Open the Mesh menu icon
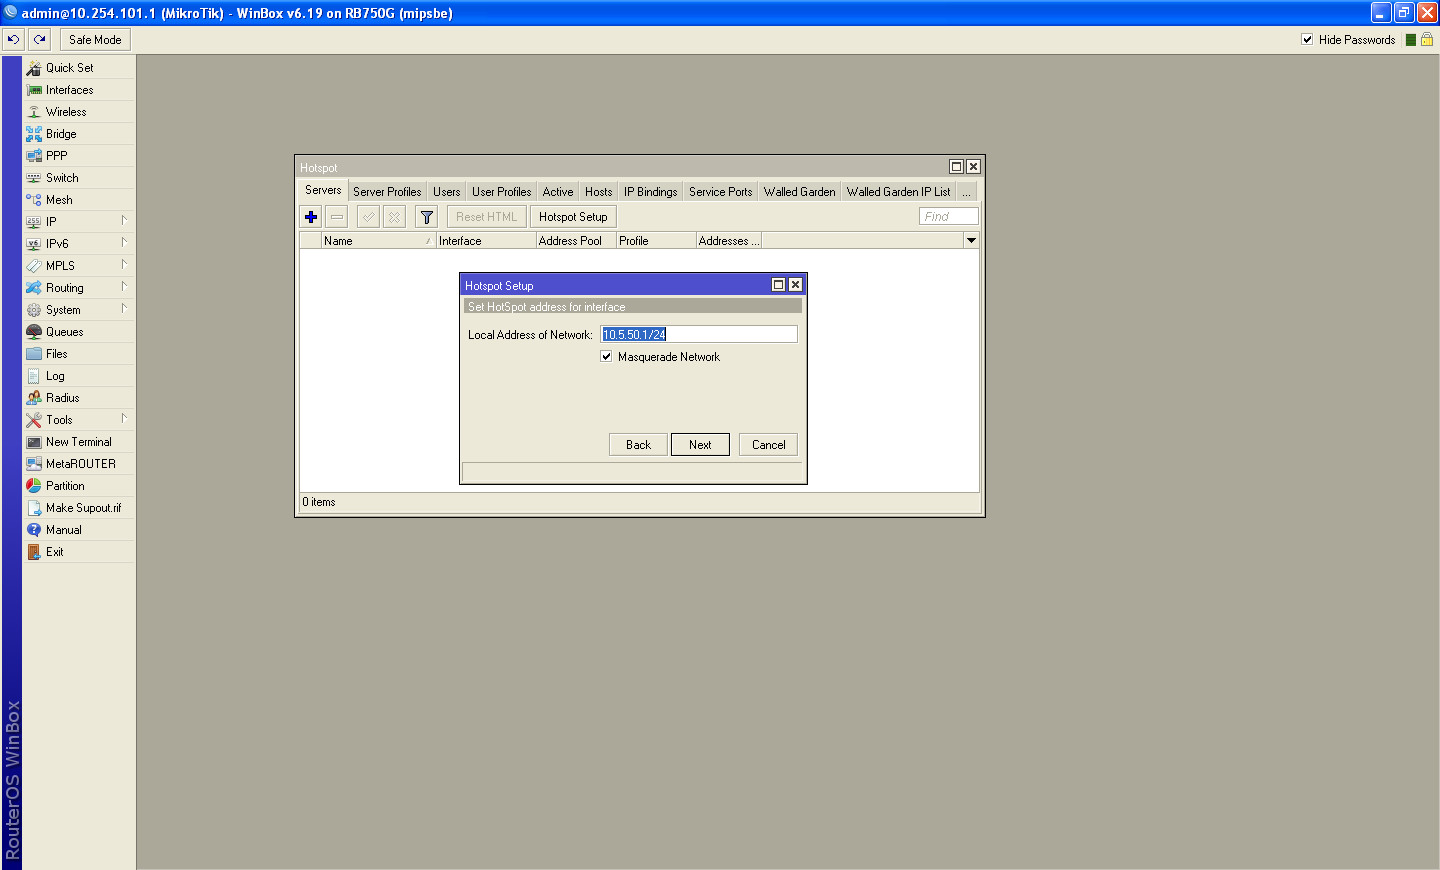The image size is (1440, 870). (x=34, y=200)
